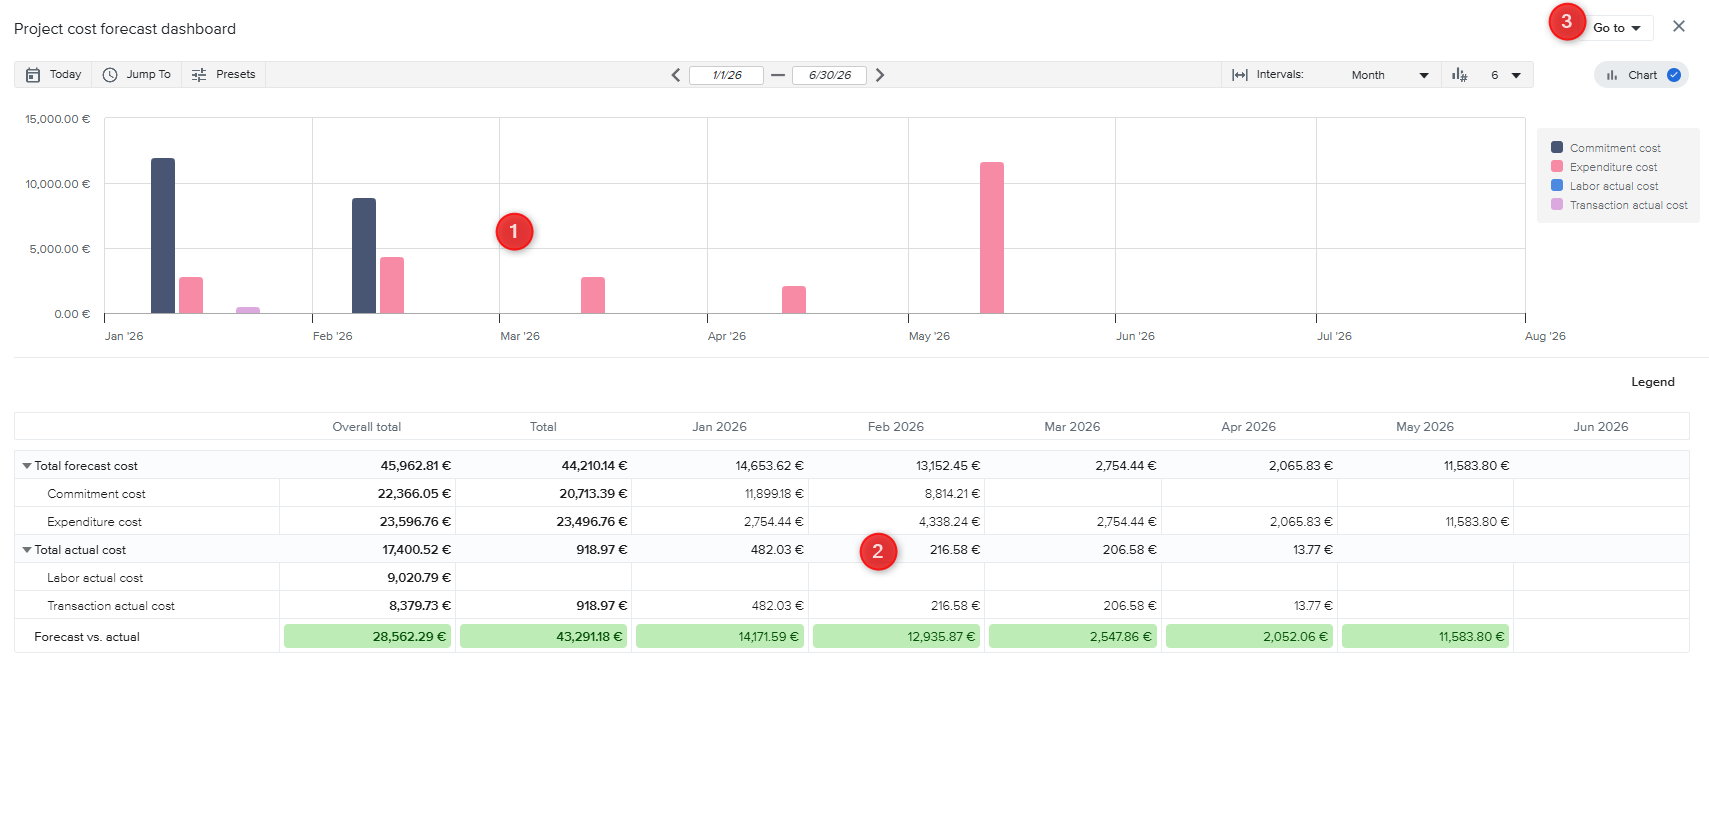Toggle Transaction actual cost legend entry
Image resolution: width=1709 pixels, height=839 pixels.
pyautogui.click(x=1627, y=205)
